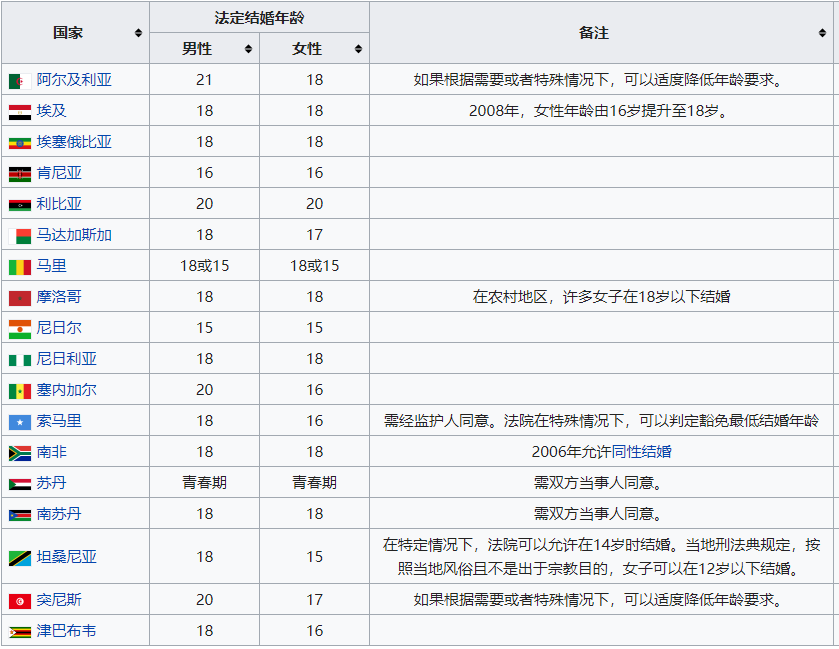Screen dimensions: 839x649
Task: Go to the 苏丹 article link
Action: (x=51, y=483)
